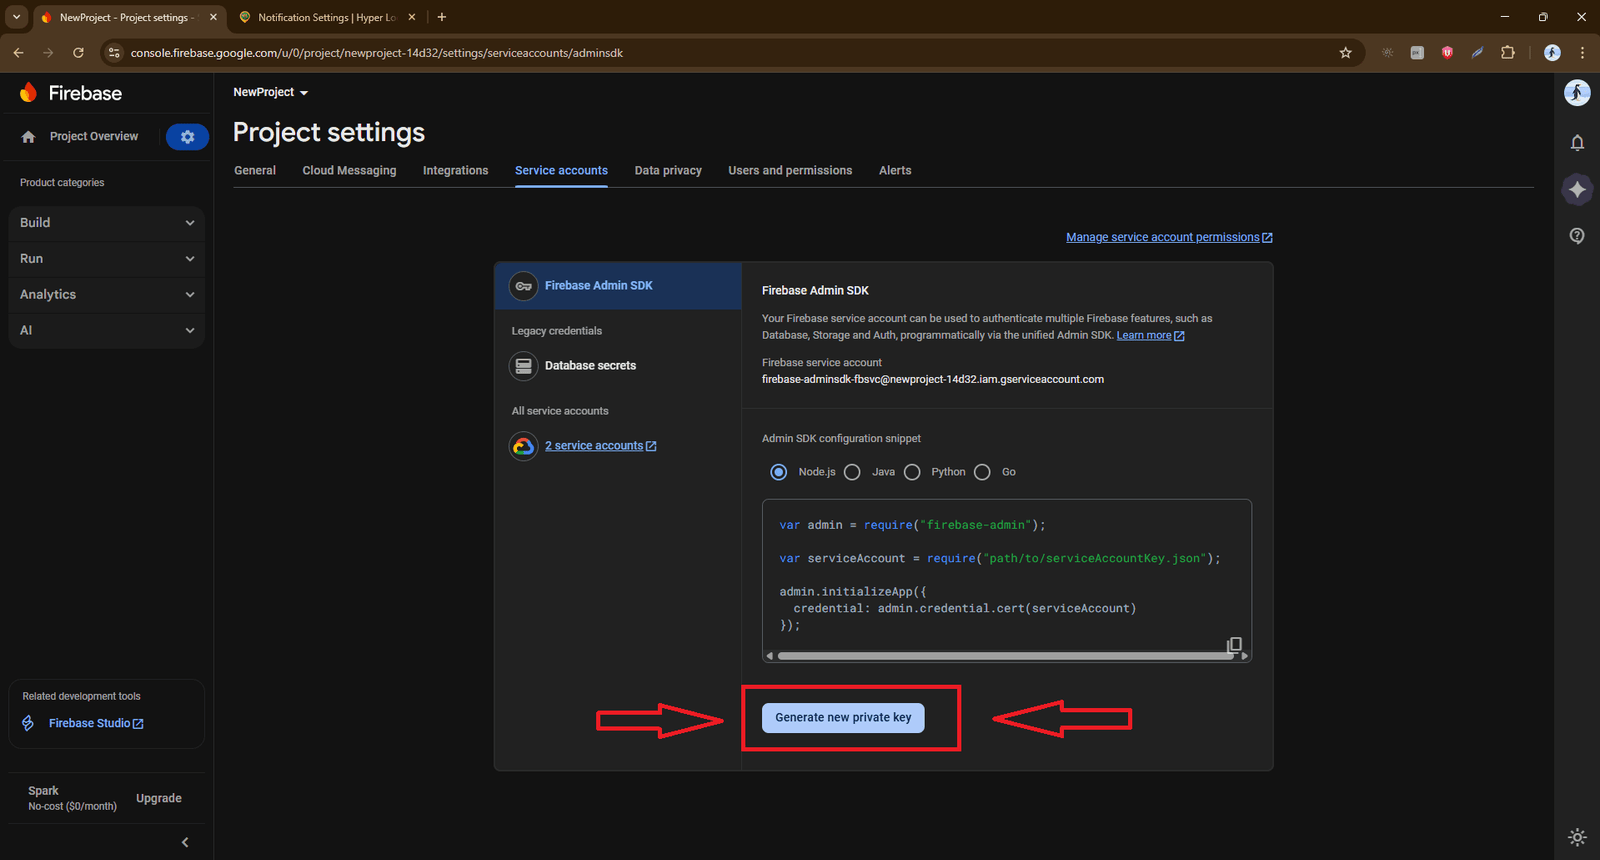Select the Go radio button
1600x860 pixels.
pyautogui.click(x=982, y=472)
